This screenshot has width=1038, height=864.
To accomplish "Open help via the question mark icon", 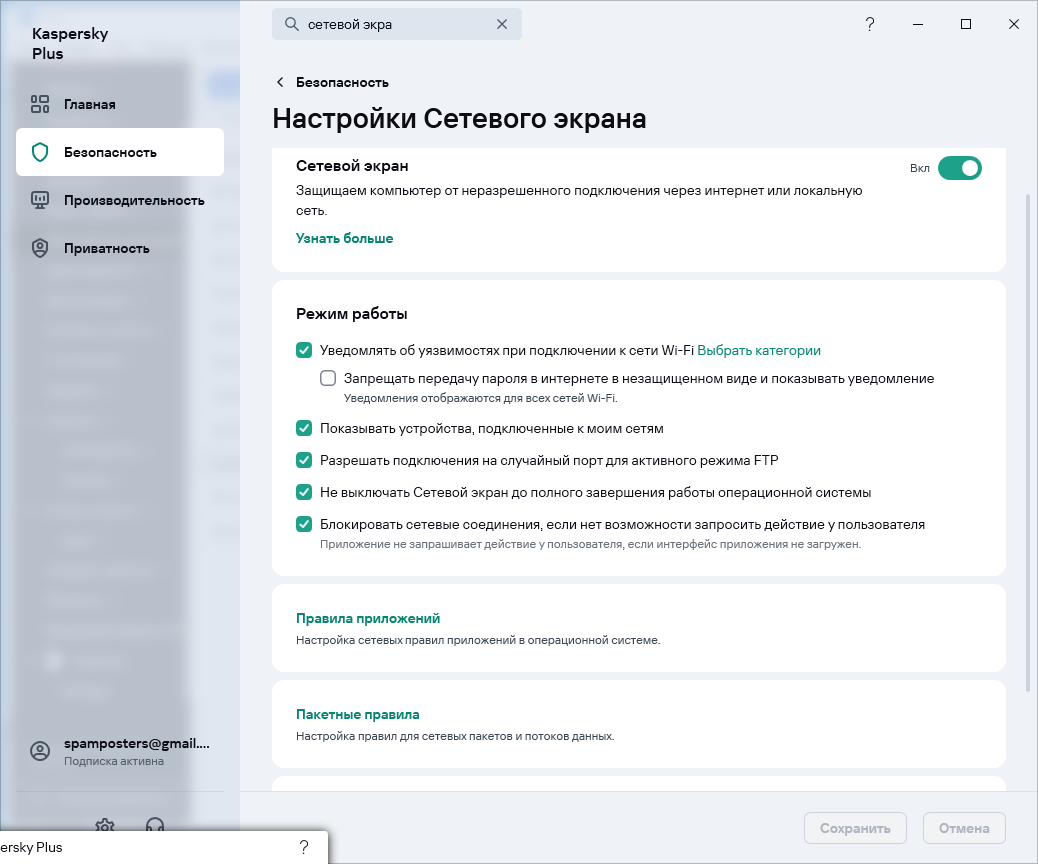I will (x=870, y=24).
